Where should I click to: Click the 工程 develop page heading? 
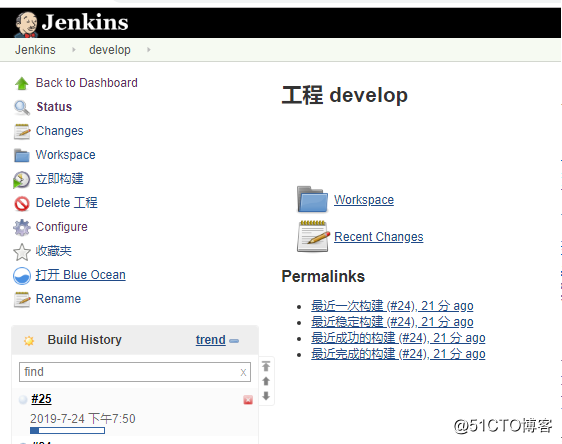pos(345,95)
